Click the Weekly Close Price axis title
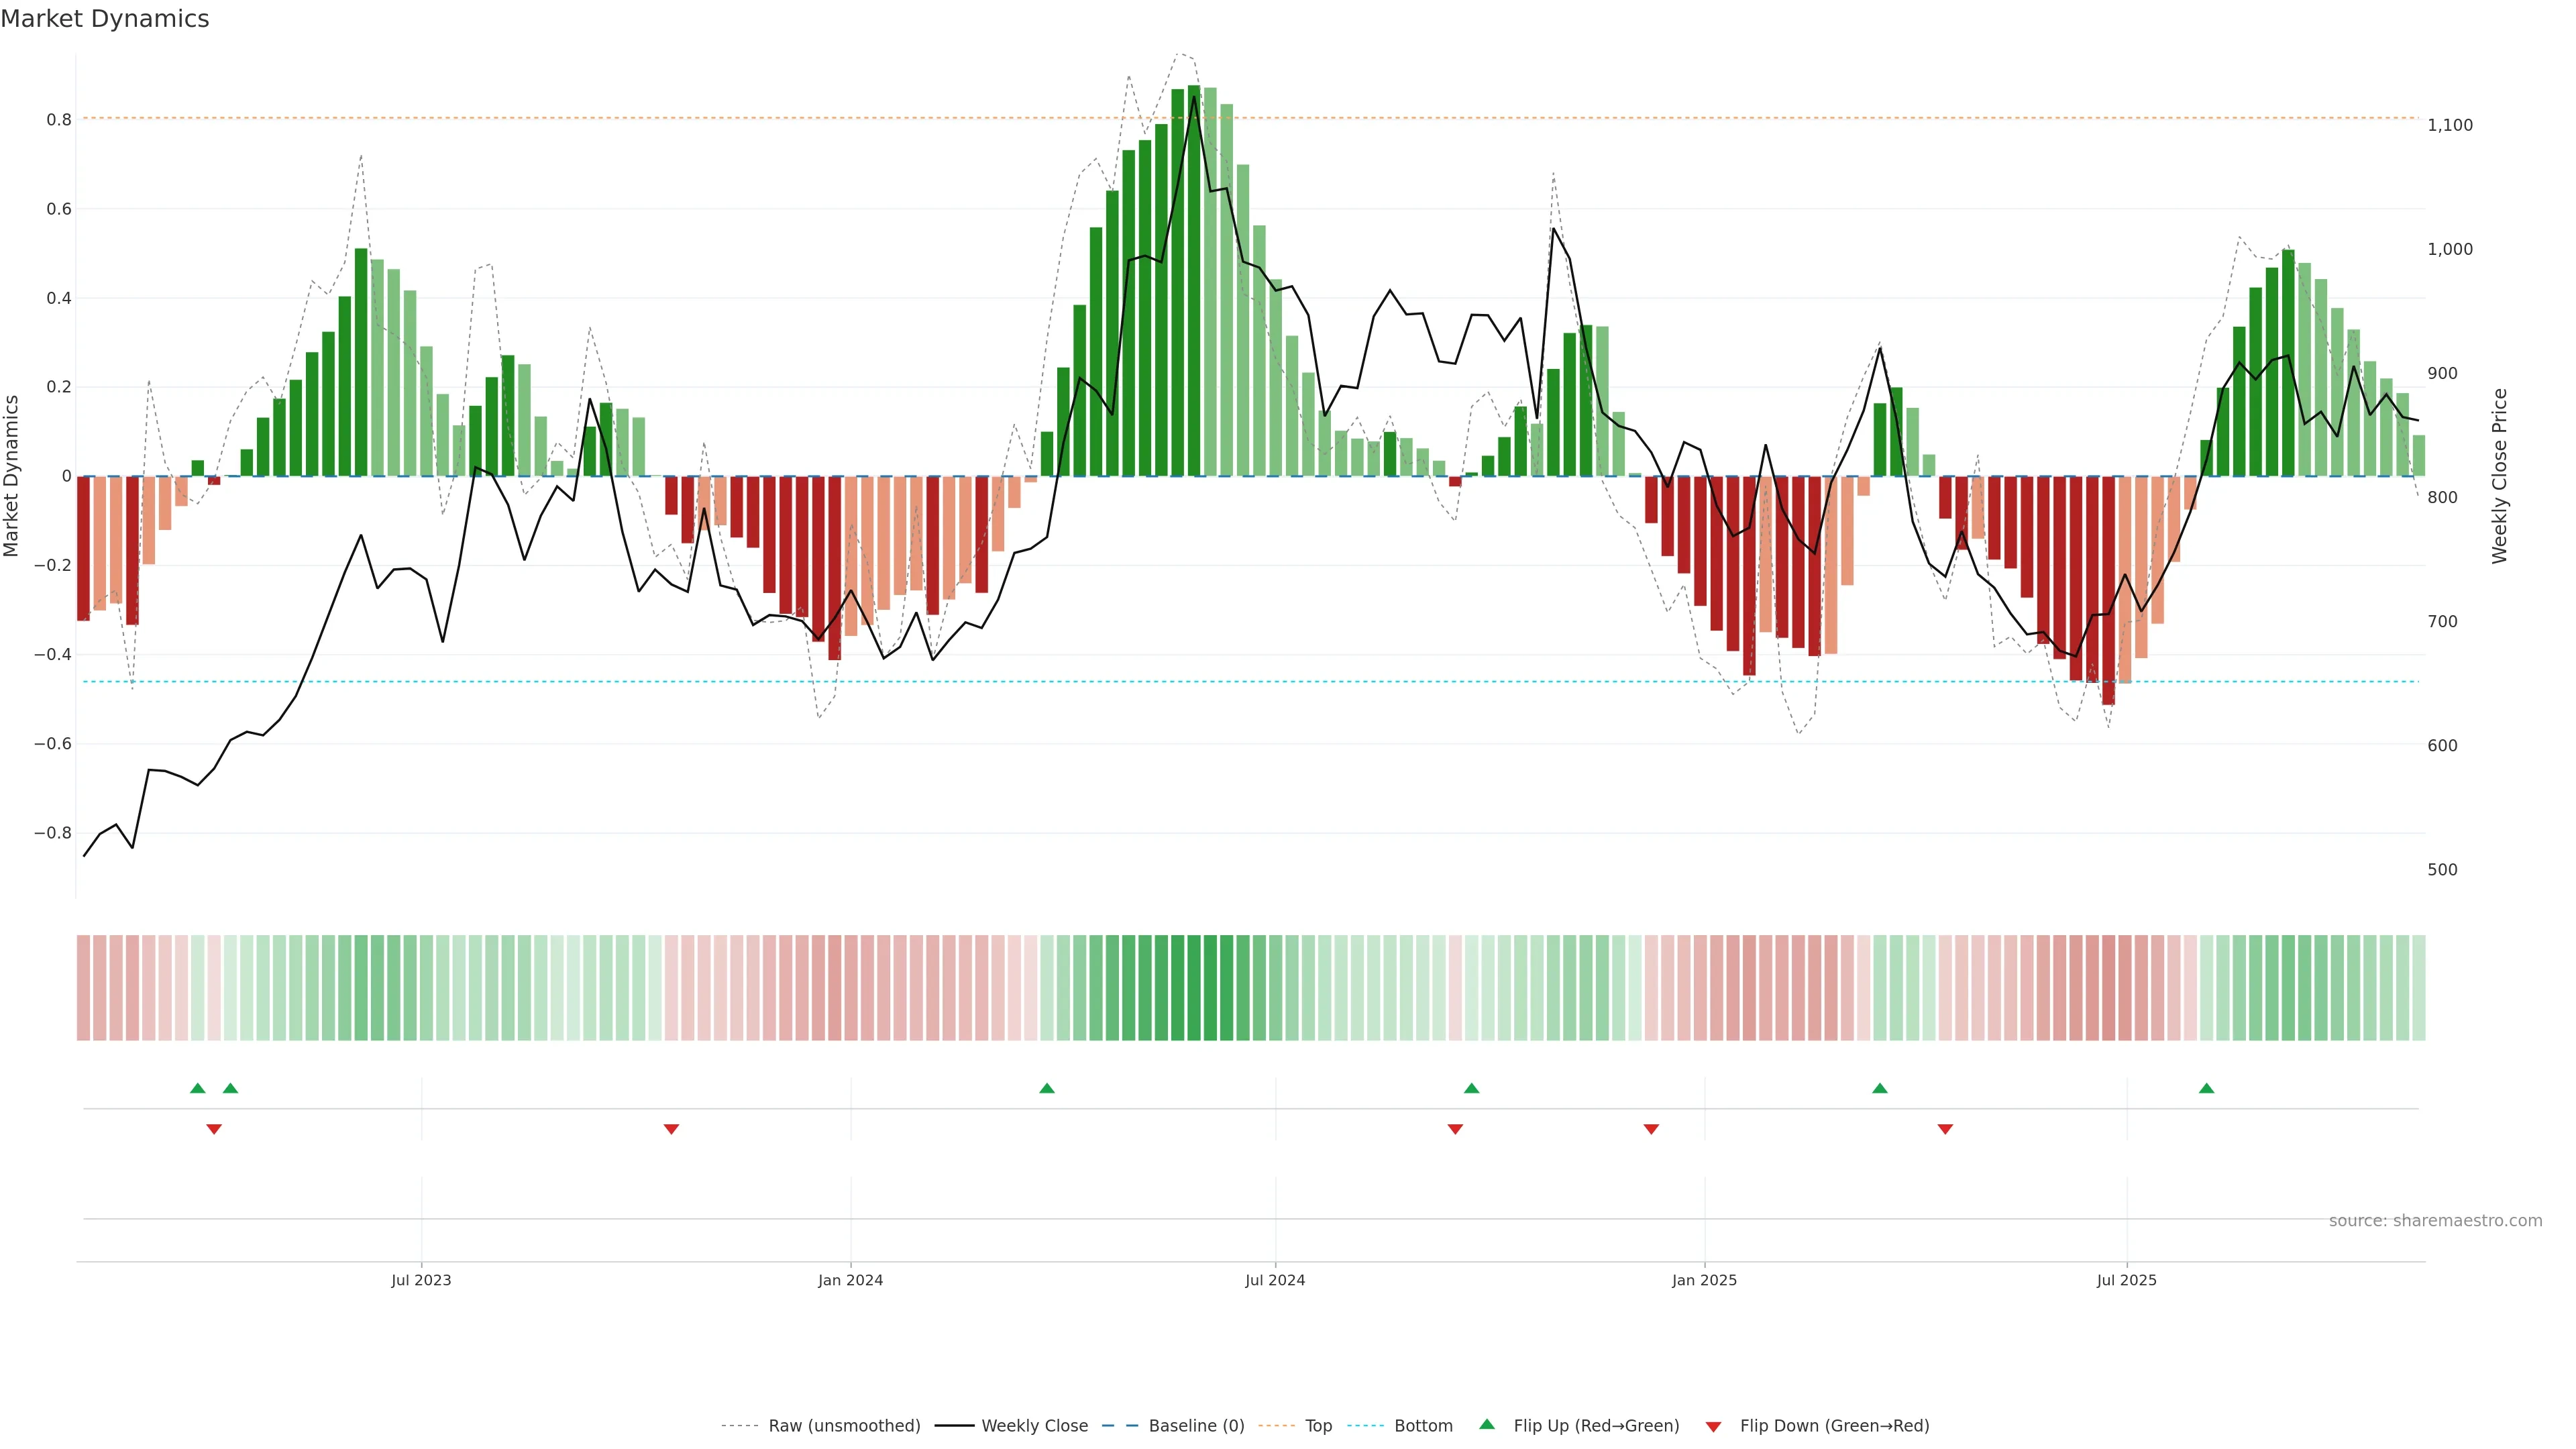The height and width of the screenshot is (1449, 2576). click(x=2500, y=476)
